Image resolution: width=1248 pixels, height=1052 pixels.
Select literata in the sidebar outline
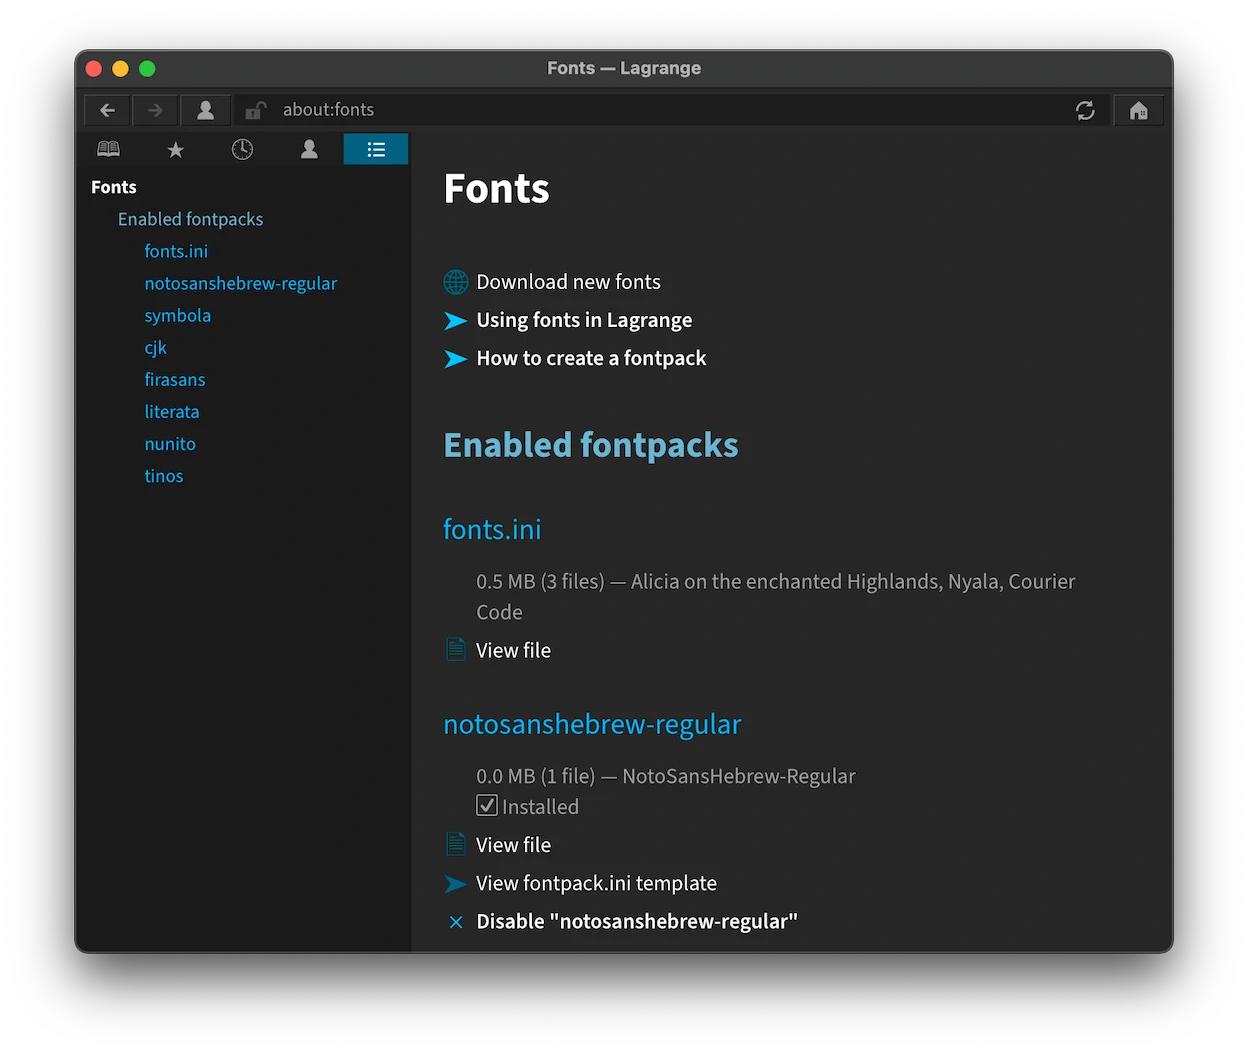click(172, 411)
